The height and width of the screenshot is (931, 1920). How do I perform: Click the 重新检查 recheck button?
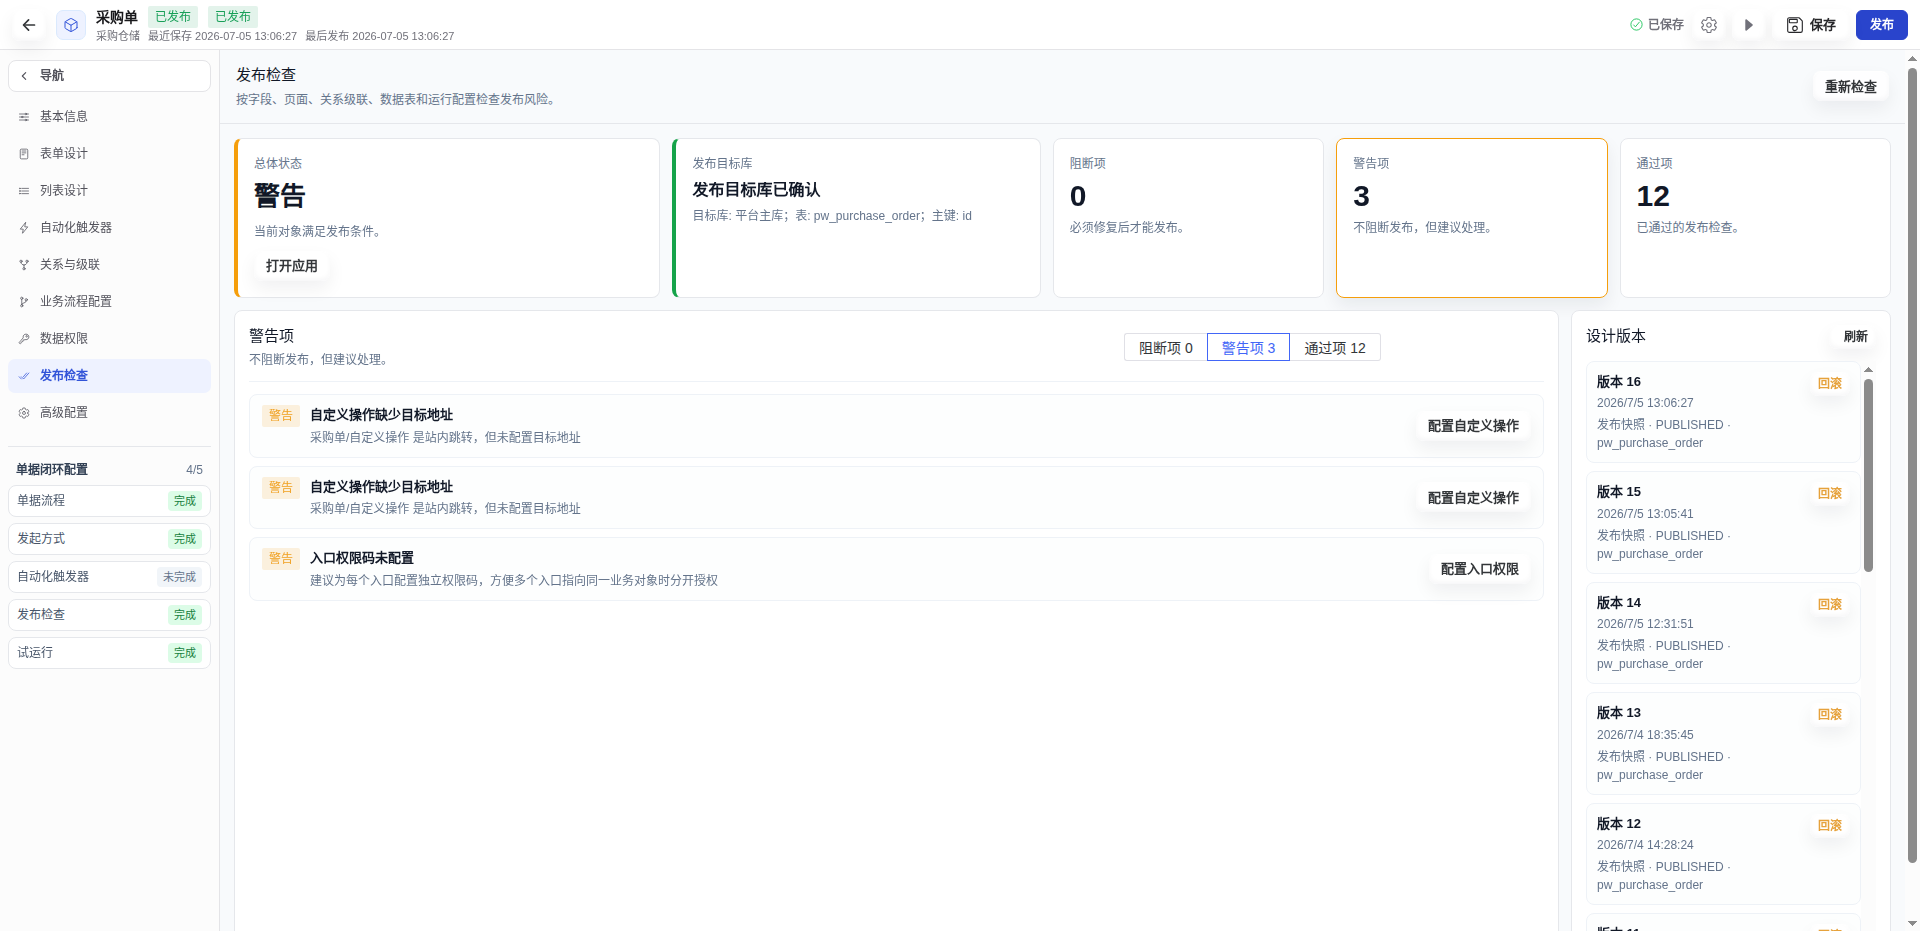tap(1850, 87)
